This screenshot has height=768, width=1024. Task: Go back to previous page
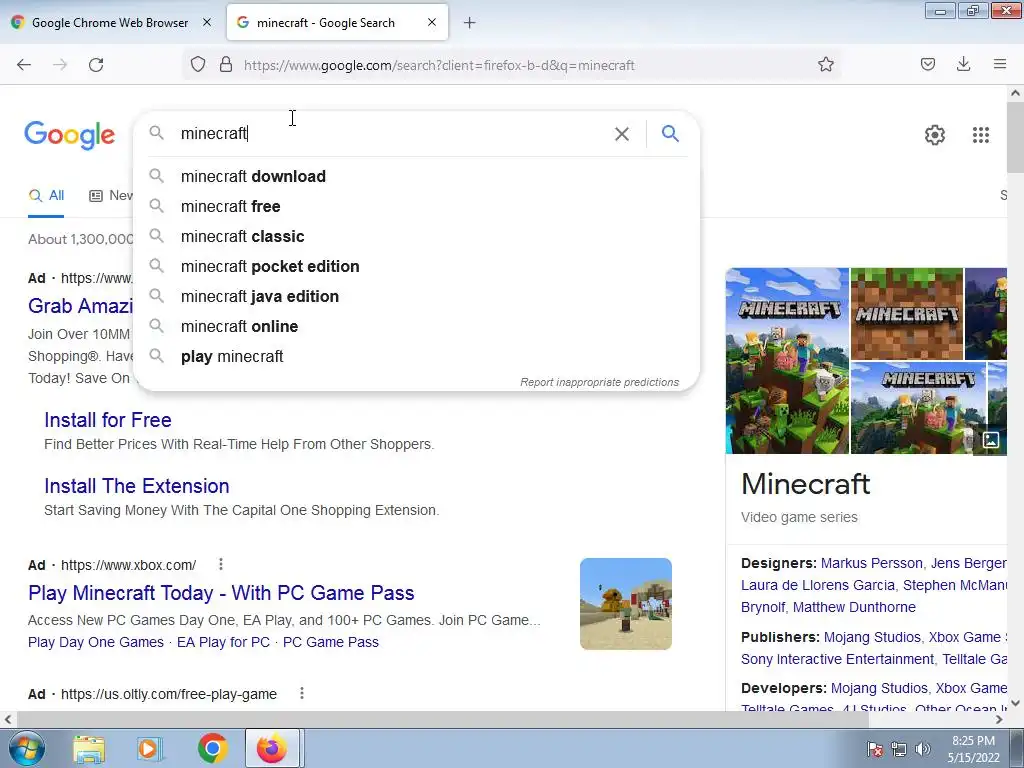point(24,65)
